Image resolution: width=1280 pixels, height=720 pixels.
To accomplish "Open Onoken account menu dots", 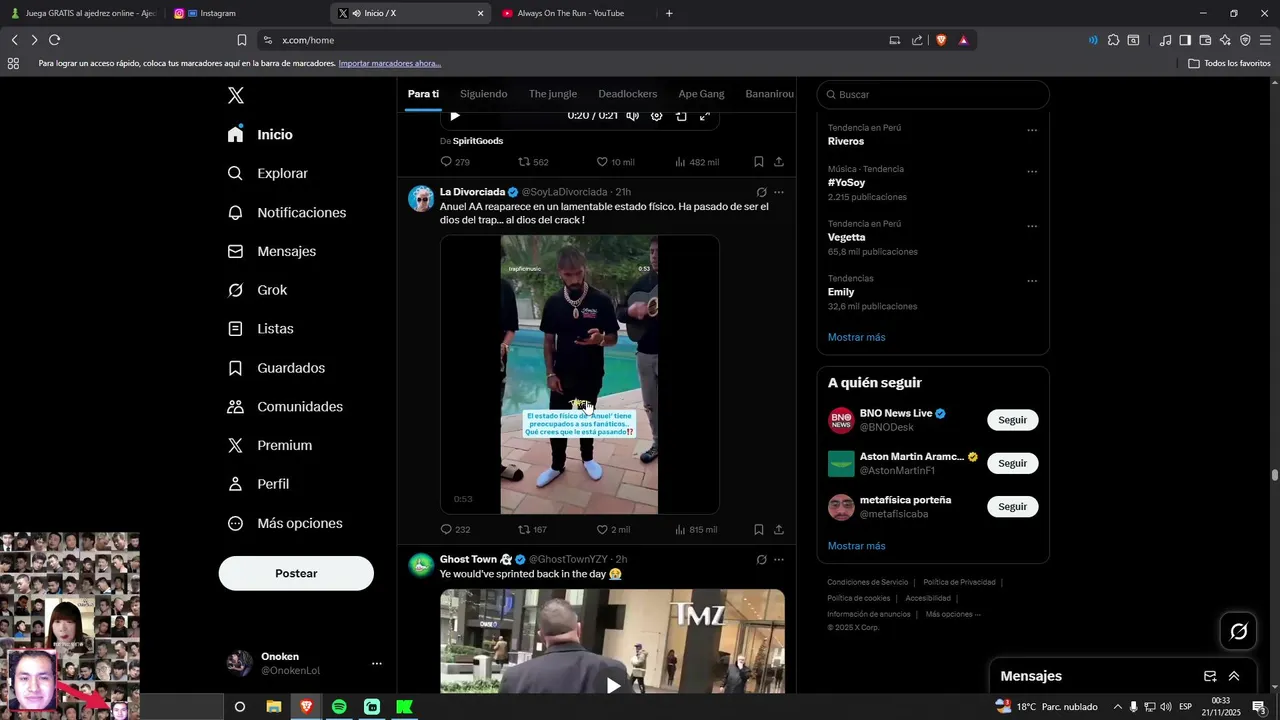I will click(377, 663).
